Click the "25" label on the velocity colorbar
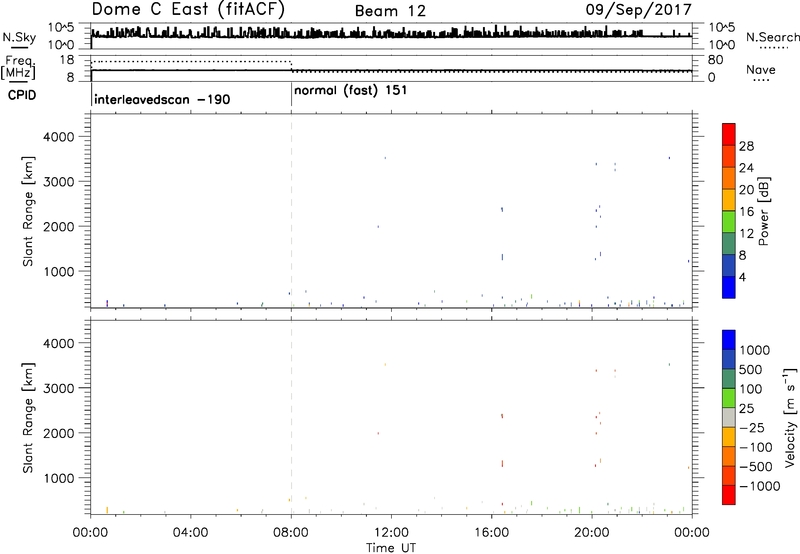Screen dimensions: 800x554 tap(746, 409)
